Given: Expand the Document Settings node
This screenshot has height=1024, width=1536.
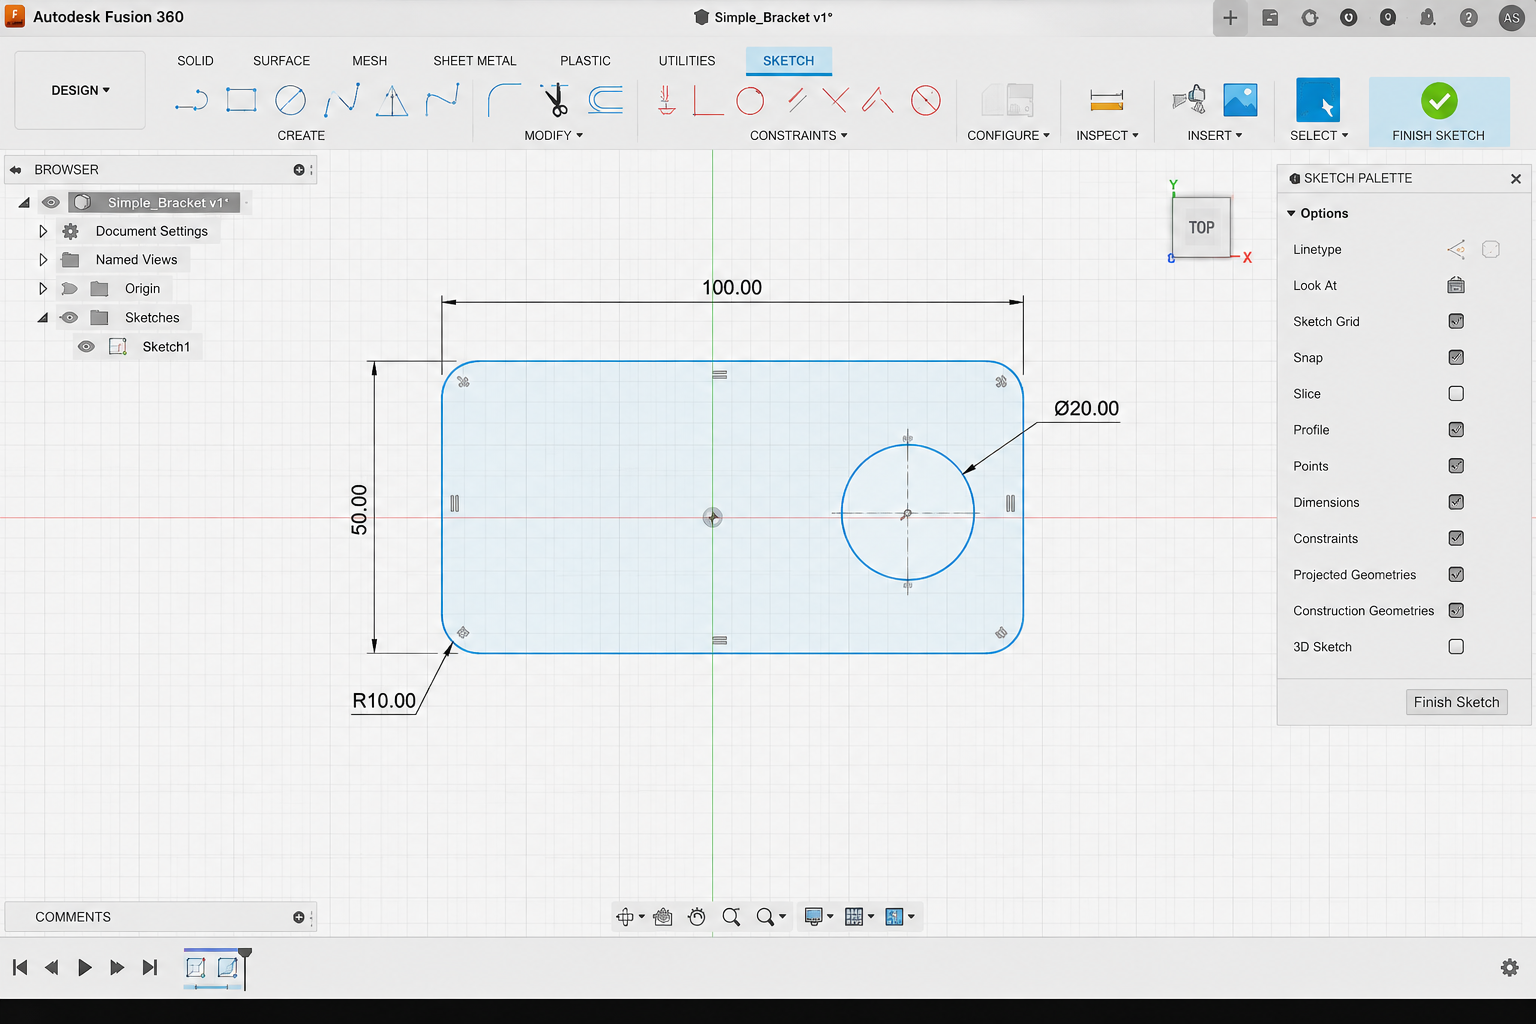Looking at the screenshot, I should pyautogui.click(x=43, y=231).
